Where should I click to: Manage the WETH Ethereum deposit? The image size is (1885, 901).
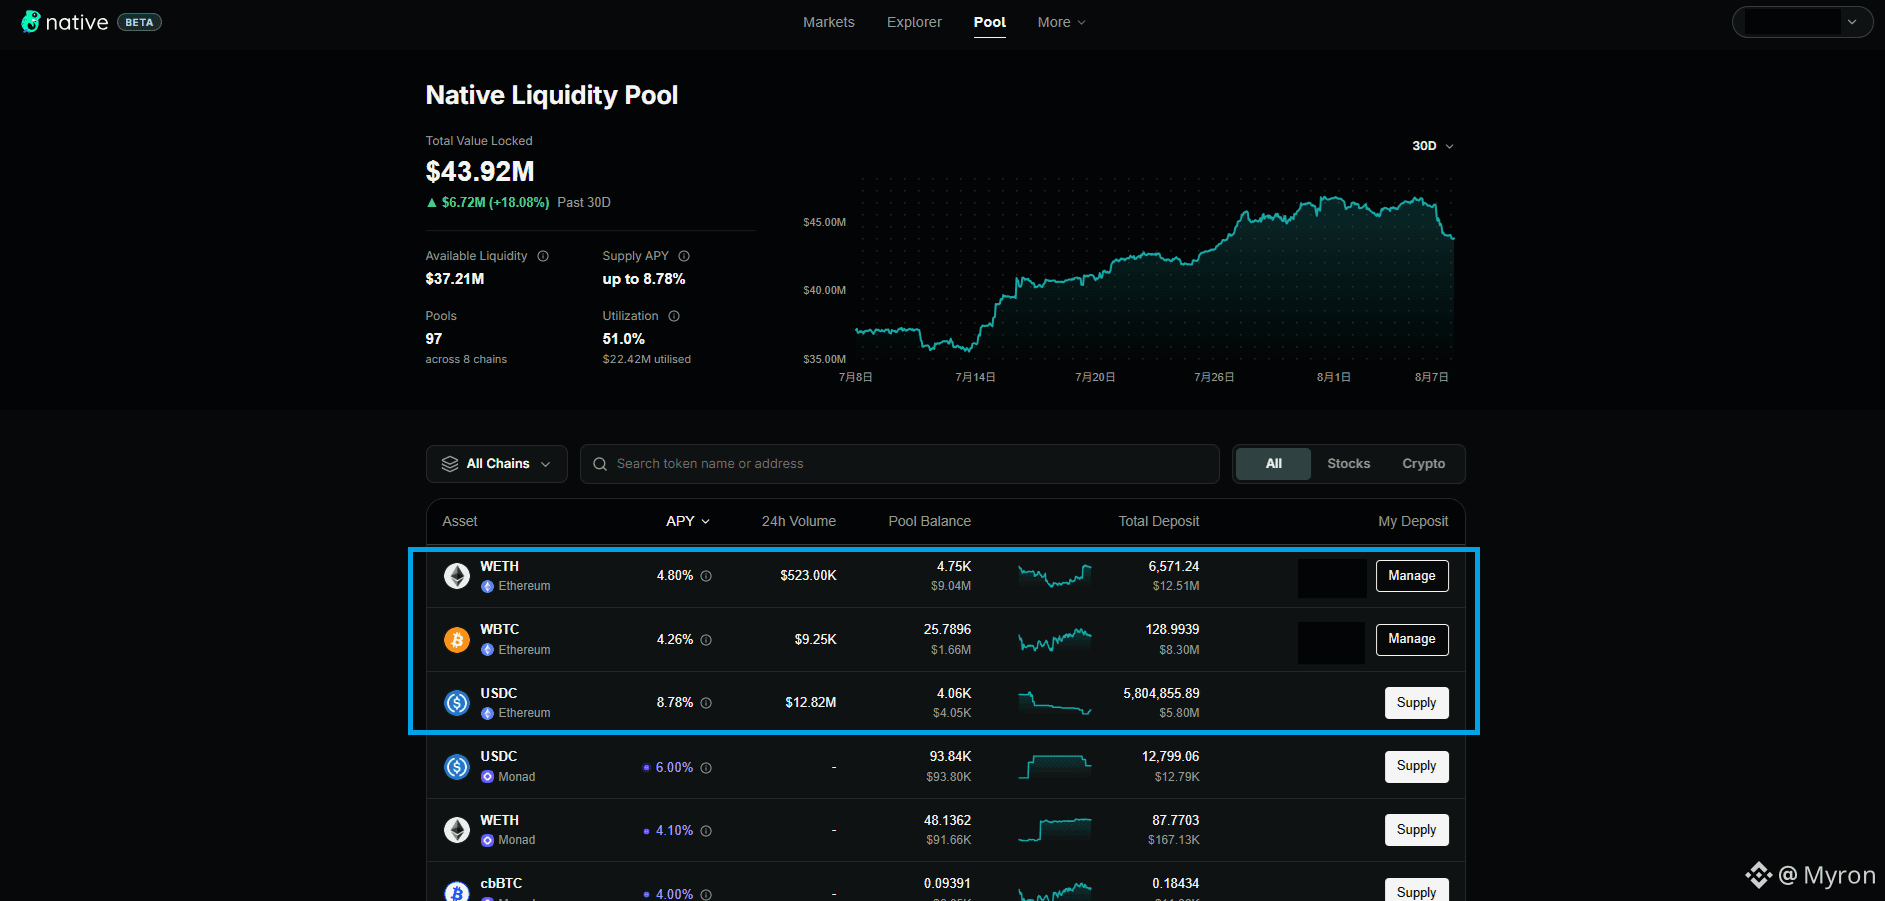tap(1412, 576)
